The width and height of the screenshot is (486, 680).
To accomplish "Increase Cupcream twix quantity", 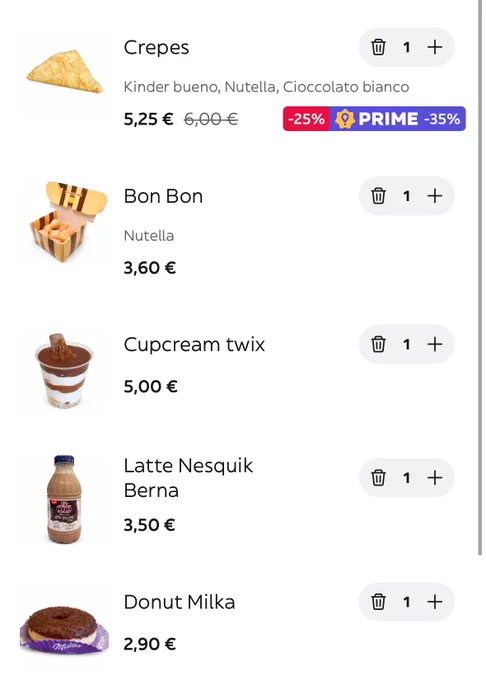I will click(435, 344).
